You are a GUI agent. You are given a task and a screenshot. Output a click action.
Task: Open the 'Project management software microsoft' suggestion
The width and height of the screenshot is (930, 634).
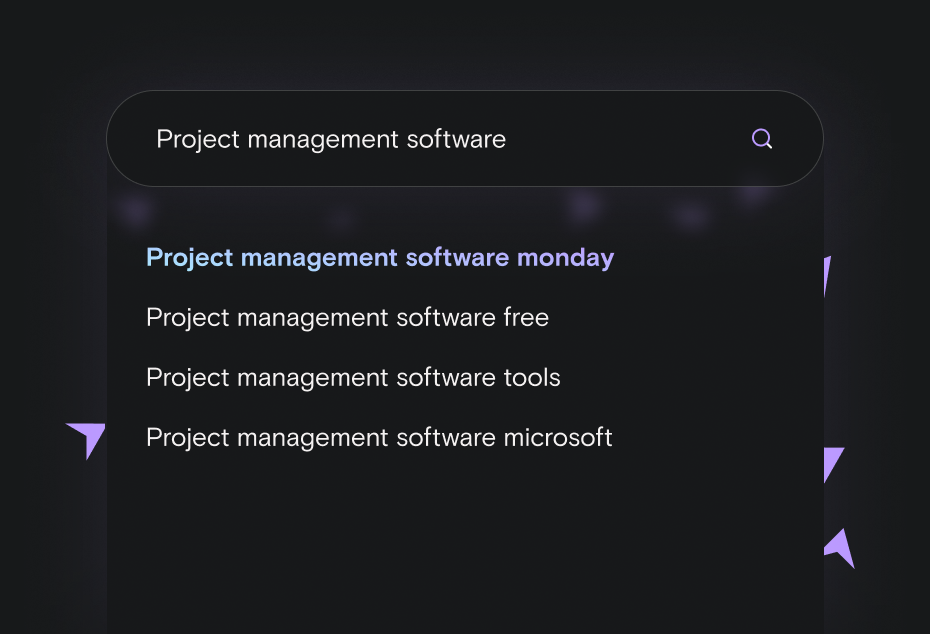(379, 438)
